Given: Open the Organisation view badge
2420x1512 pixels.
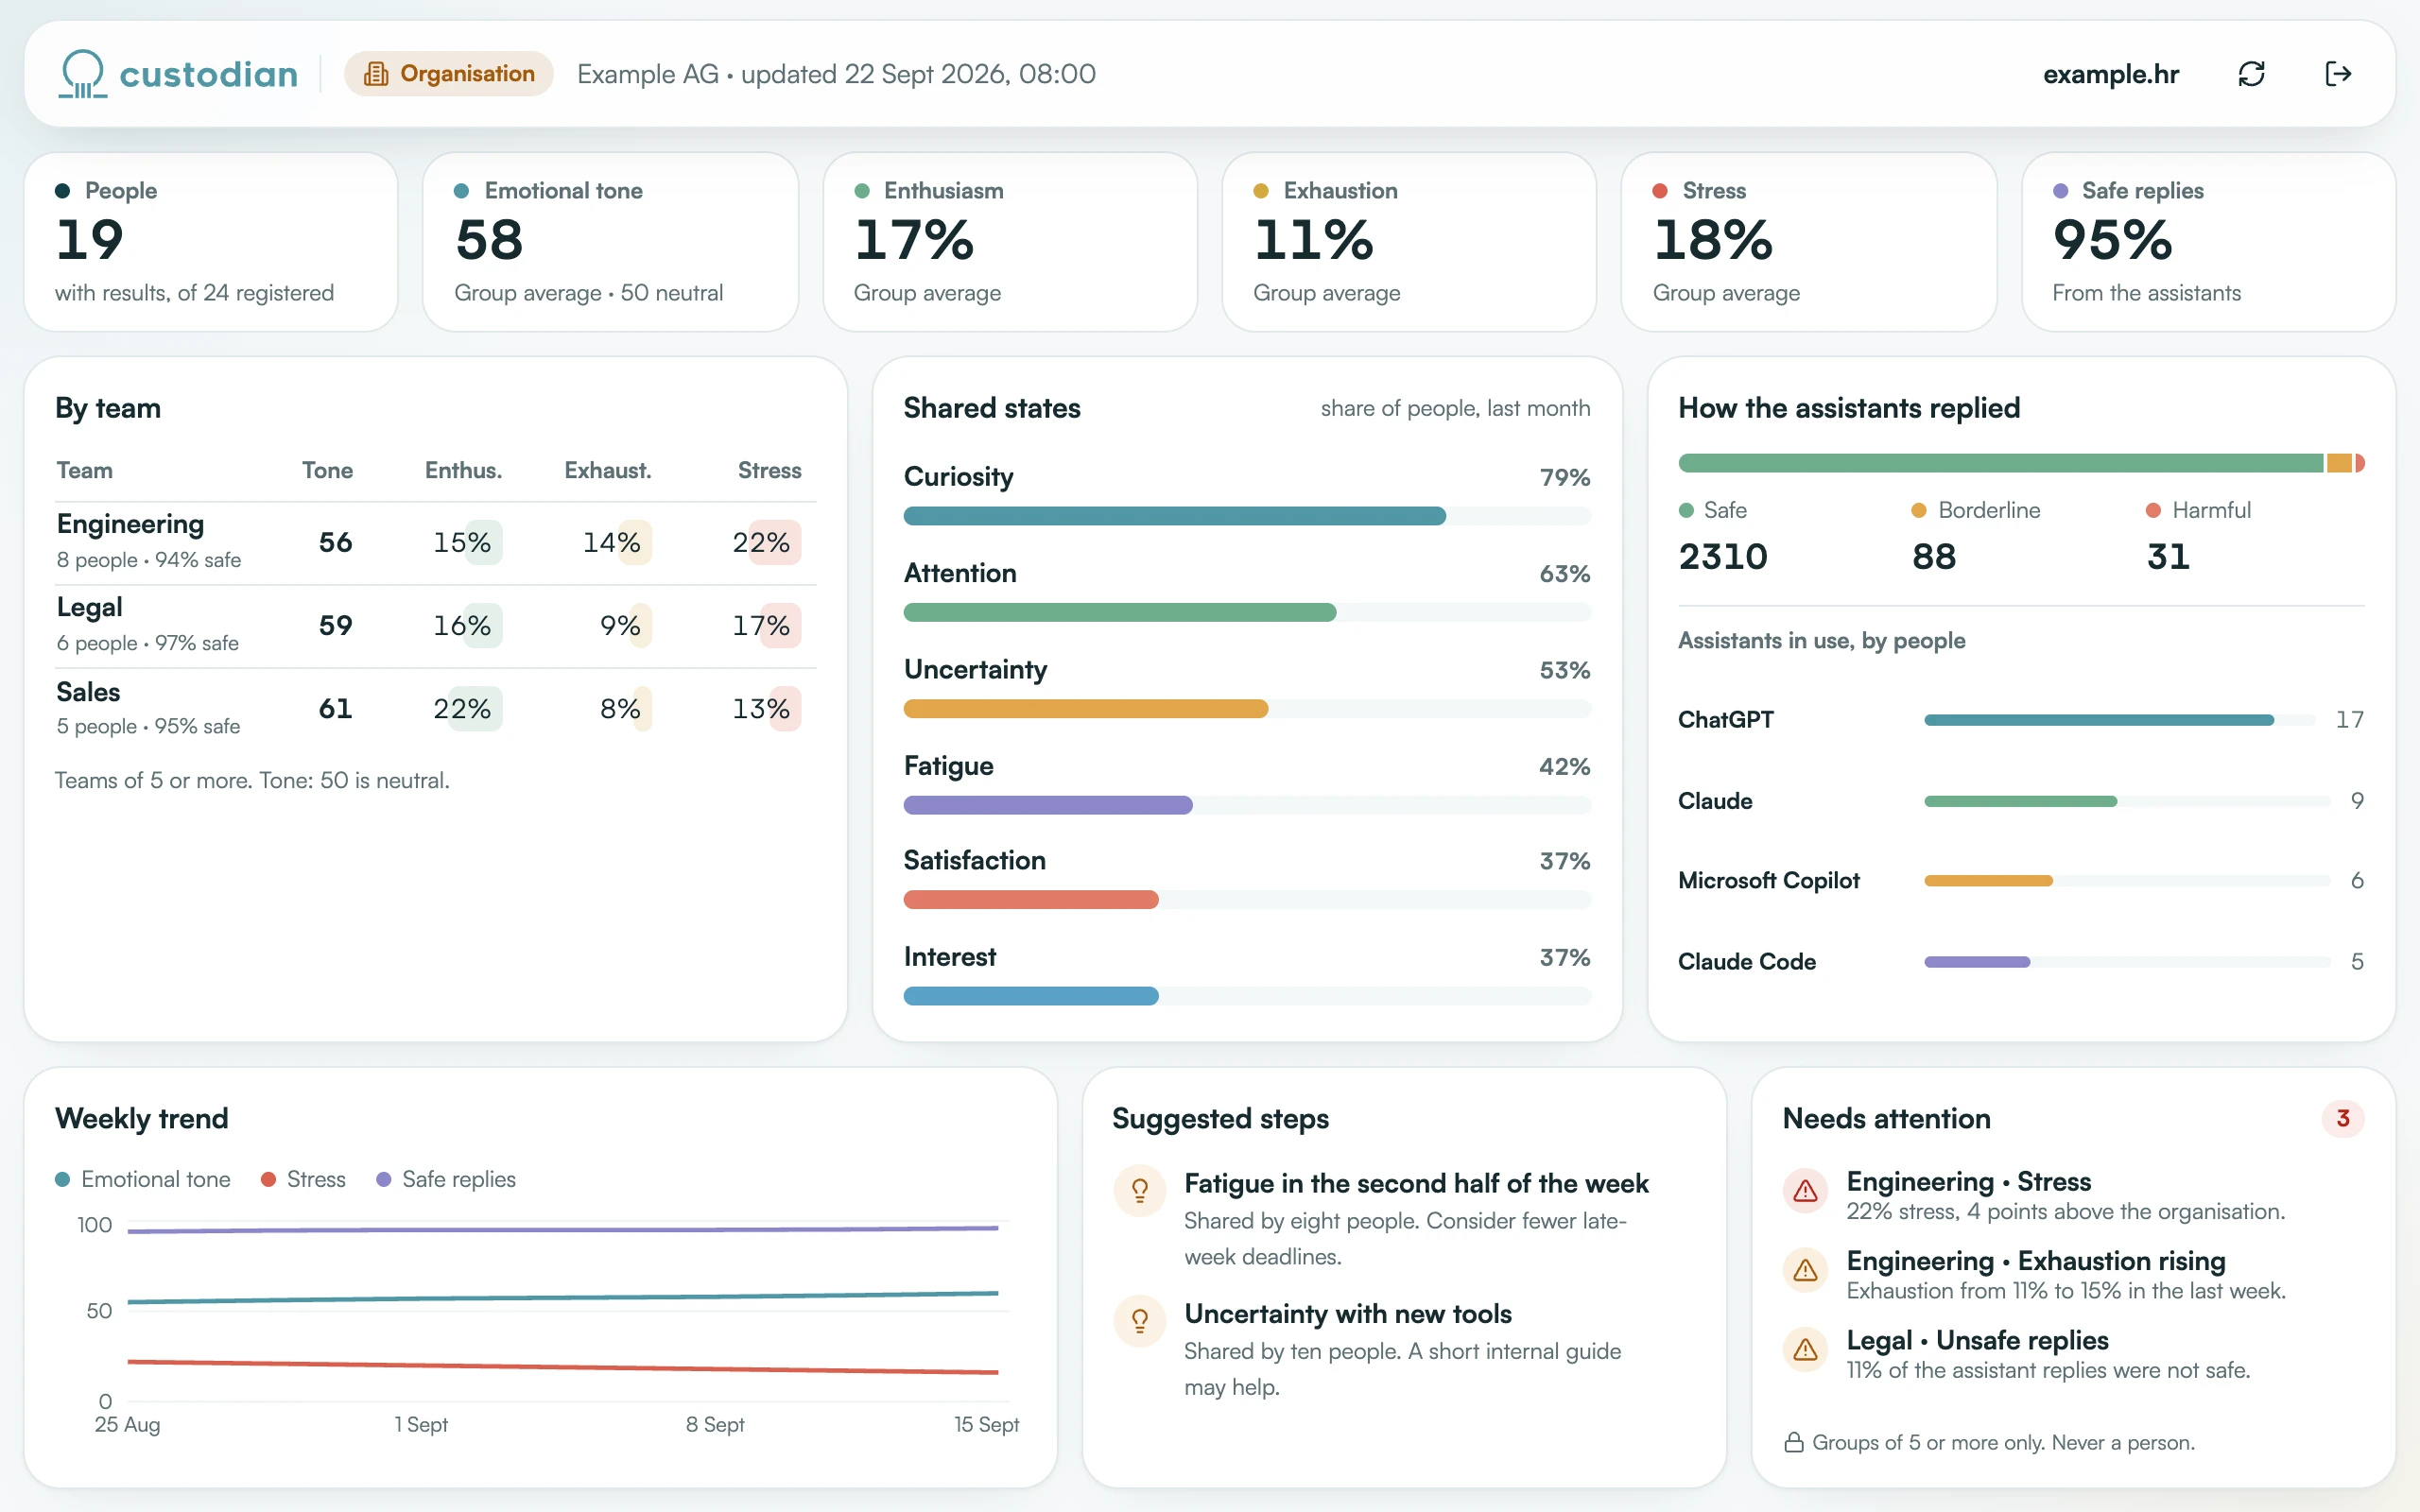Looking at the screenshot, I should (x=448, y=74).
